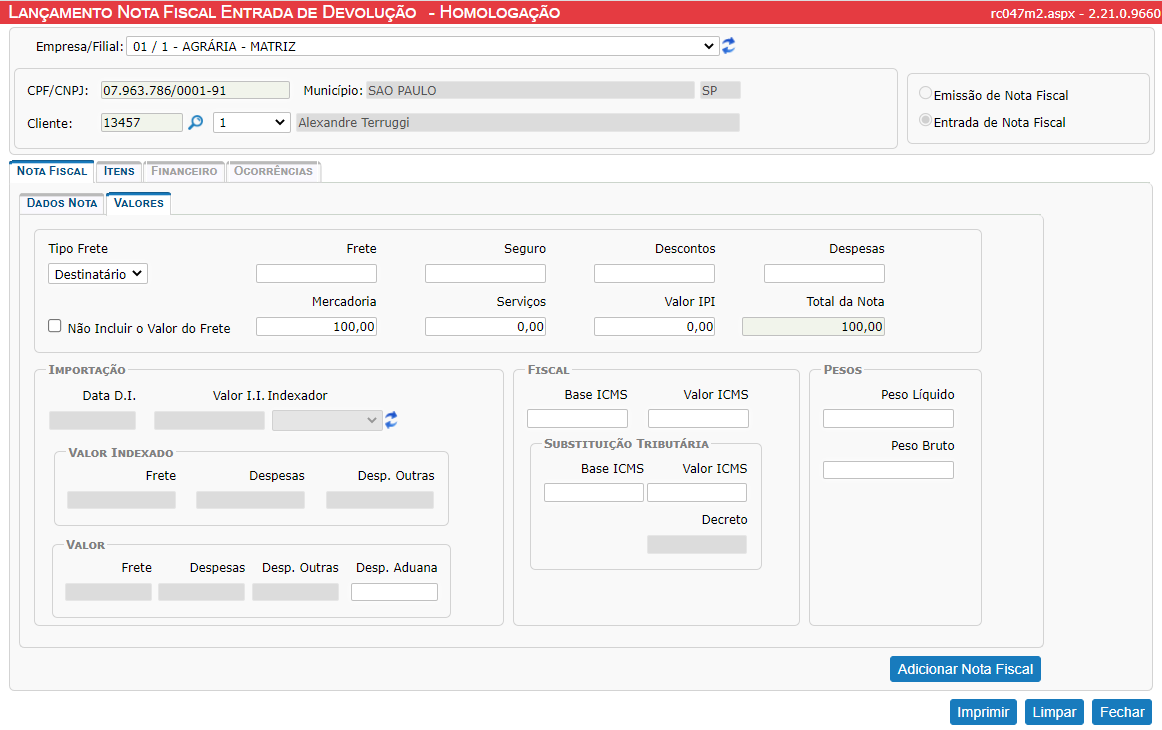This screenshot has width=1162, height=730.
Task: Open the Empresa/Filial dropdown
Action: tap(422, 46)
